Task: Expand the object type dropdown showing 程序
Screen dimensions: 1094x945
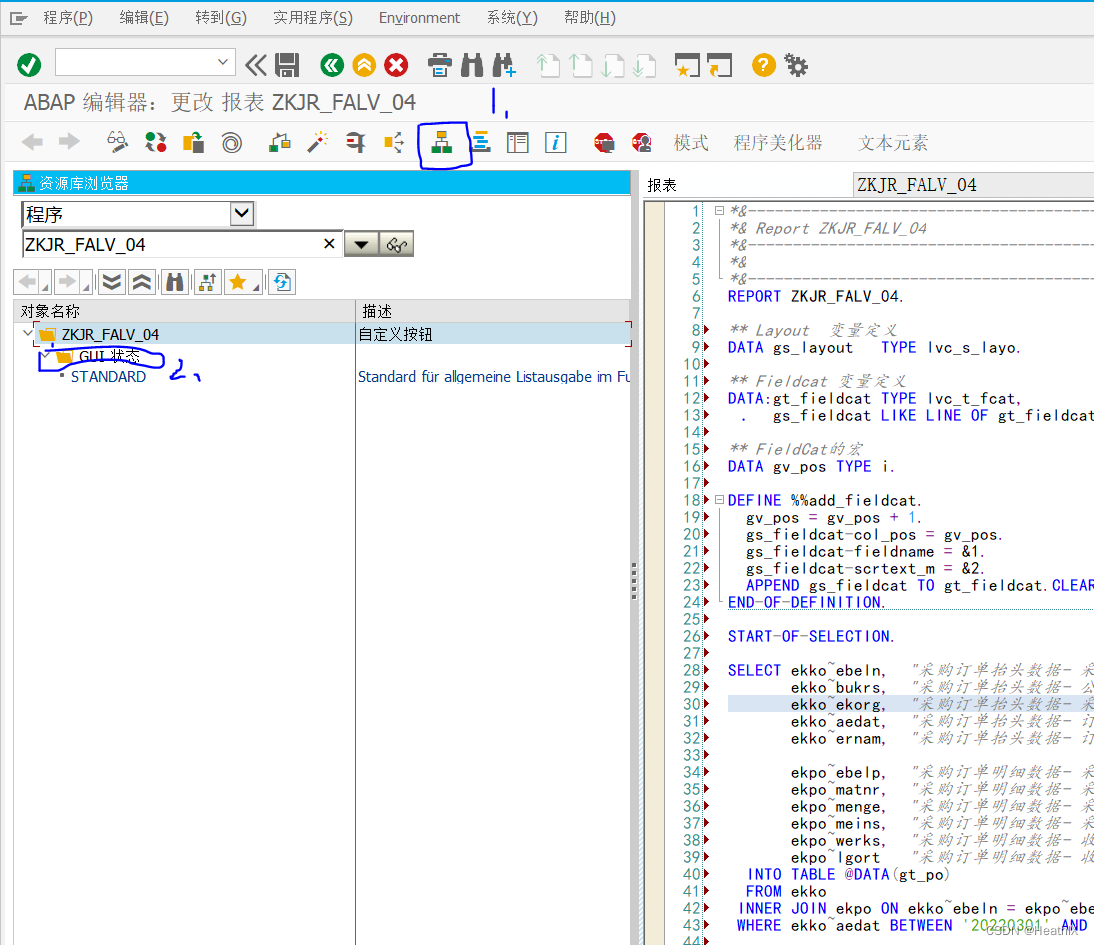Action: click(x=240, y=213)
